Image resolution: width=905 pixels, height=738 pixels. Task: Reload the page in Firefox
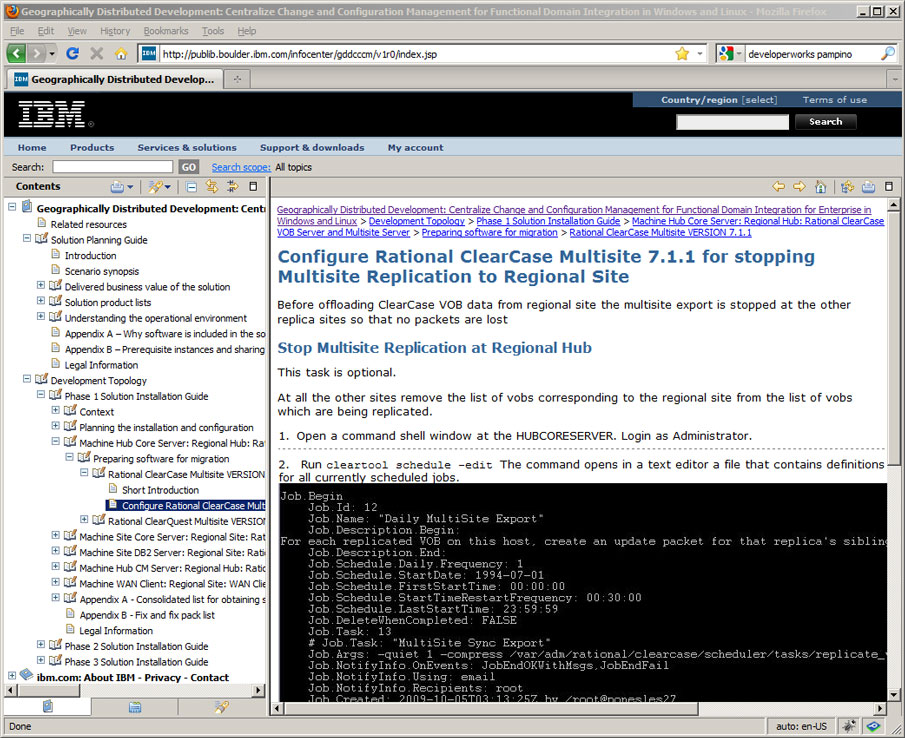coord(72,54)
